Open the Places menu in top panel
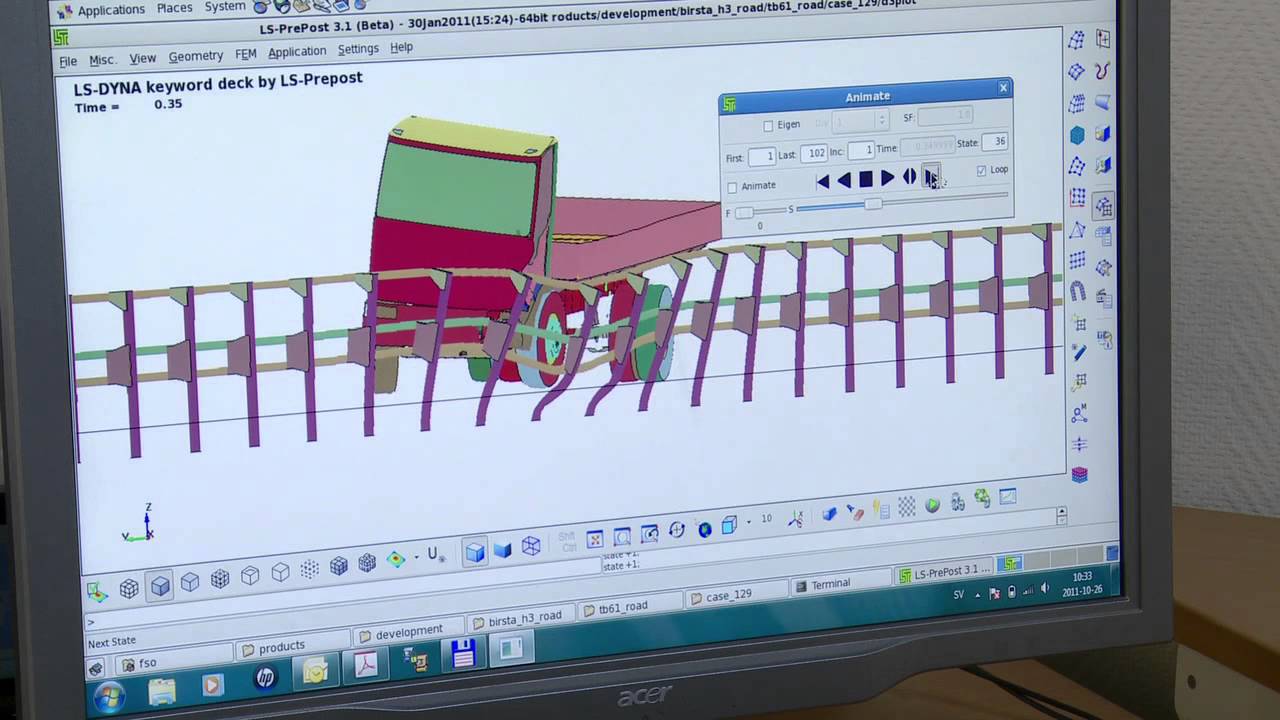The width and height of the screenshot is (1280, 720). point(174,7)
